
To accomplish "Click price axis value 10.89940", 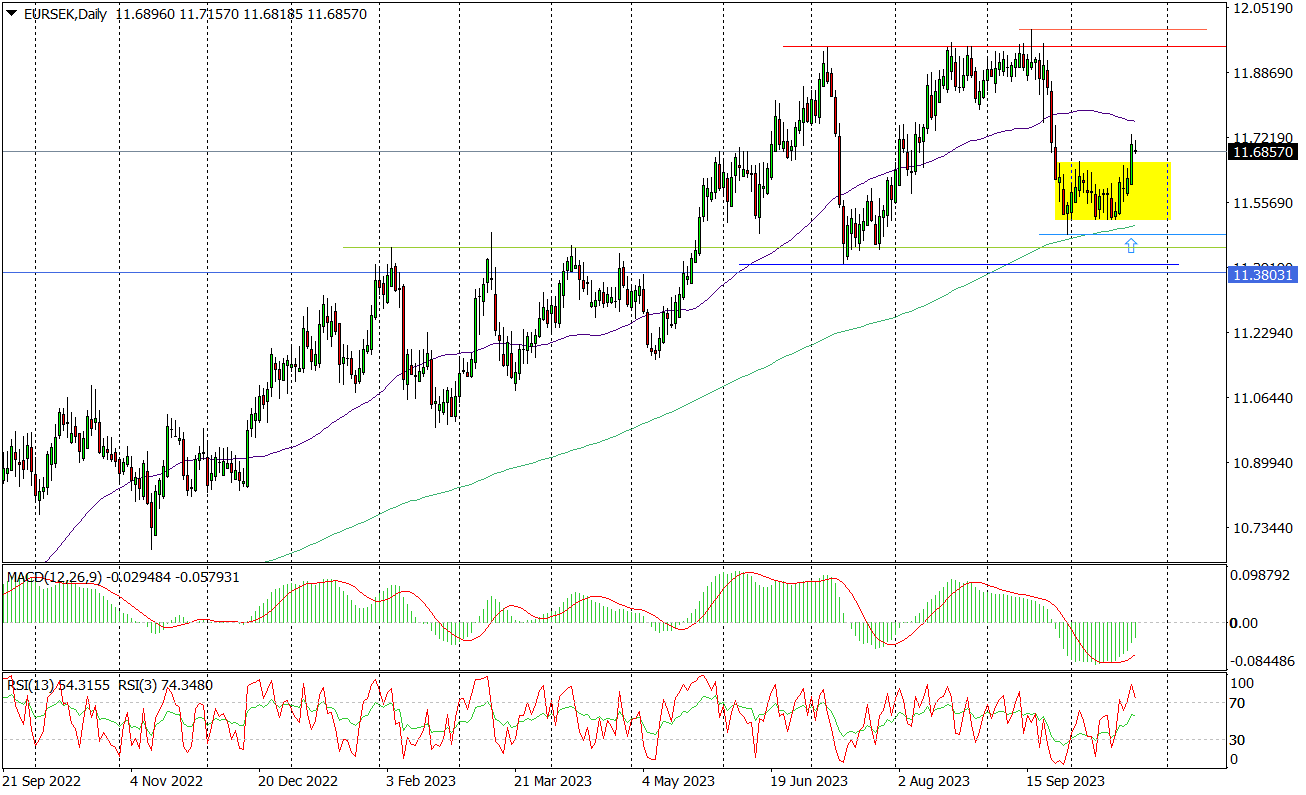I will [1261, 463].
